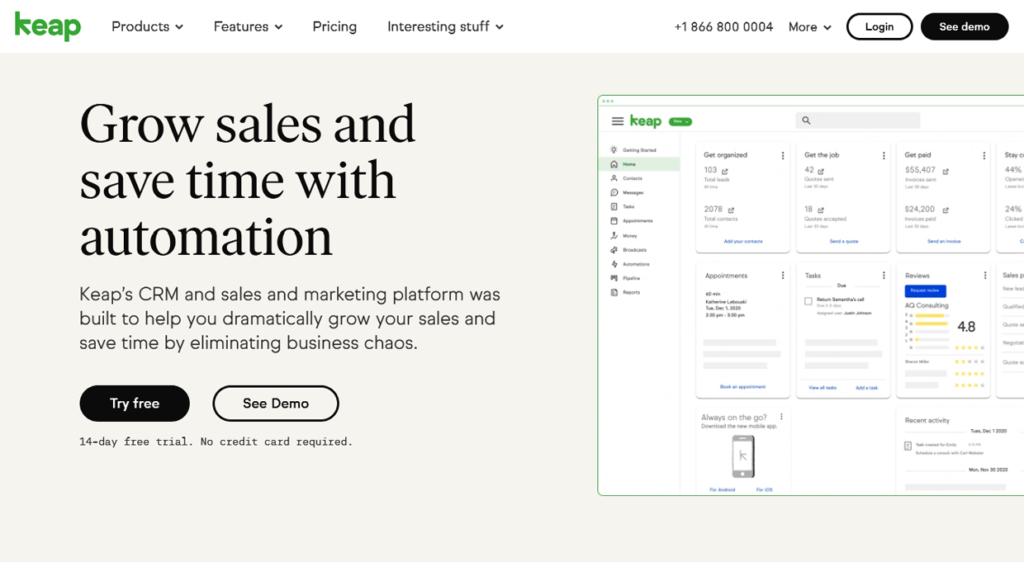Click See demo button in header
The height and width of the screenshot is (562, 1024).
(965, 27)
